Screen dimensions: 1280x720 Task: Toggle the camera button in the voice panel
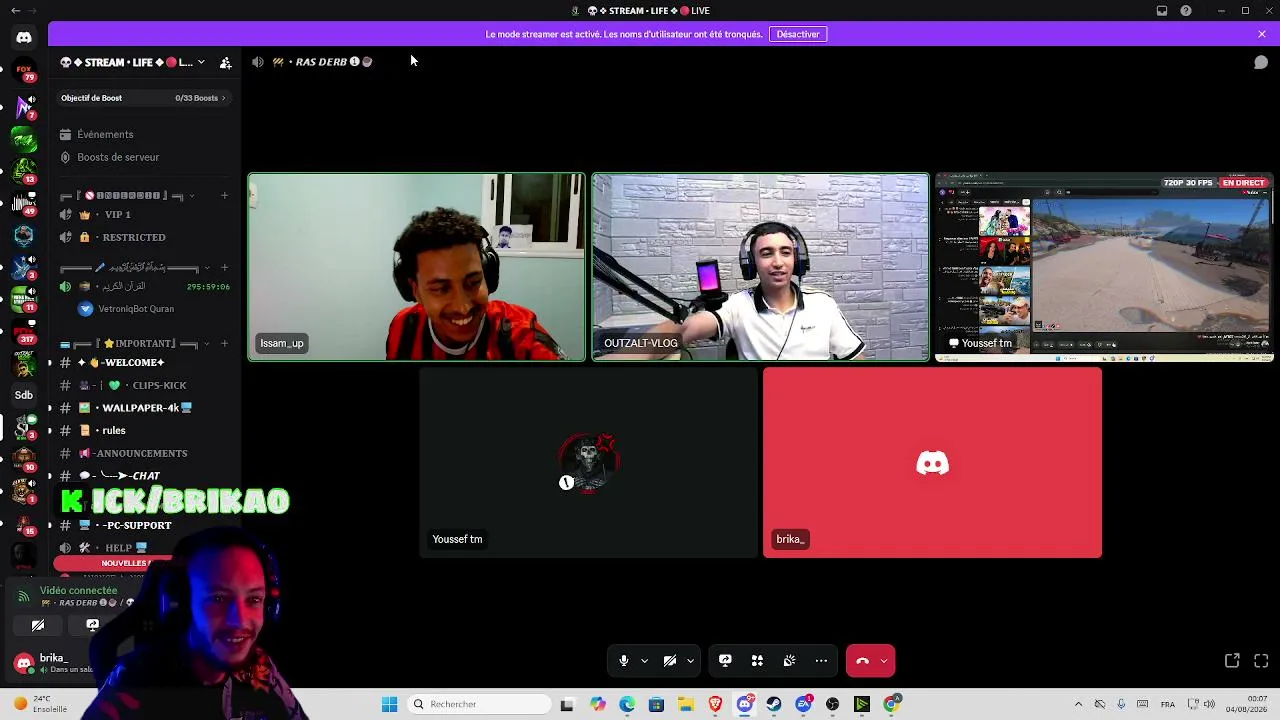point(38,625)
